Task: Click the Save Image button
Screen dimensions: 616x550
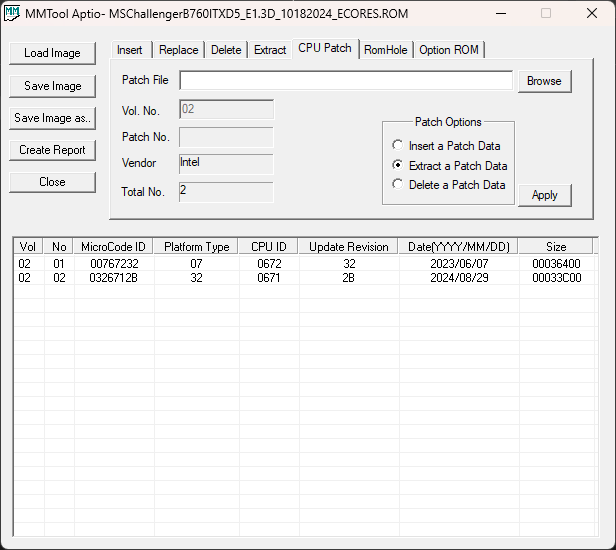Action: coord(52,86)
